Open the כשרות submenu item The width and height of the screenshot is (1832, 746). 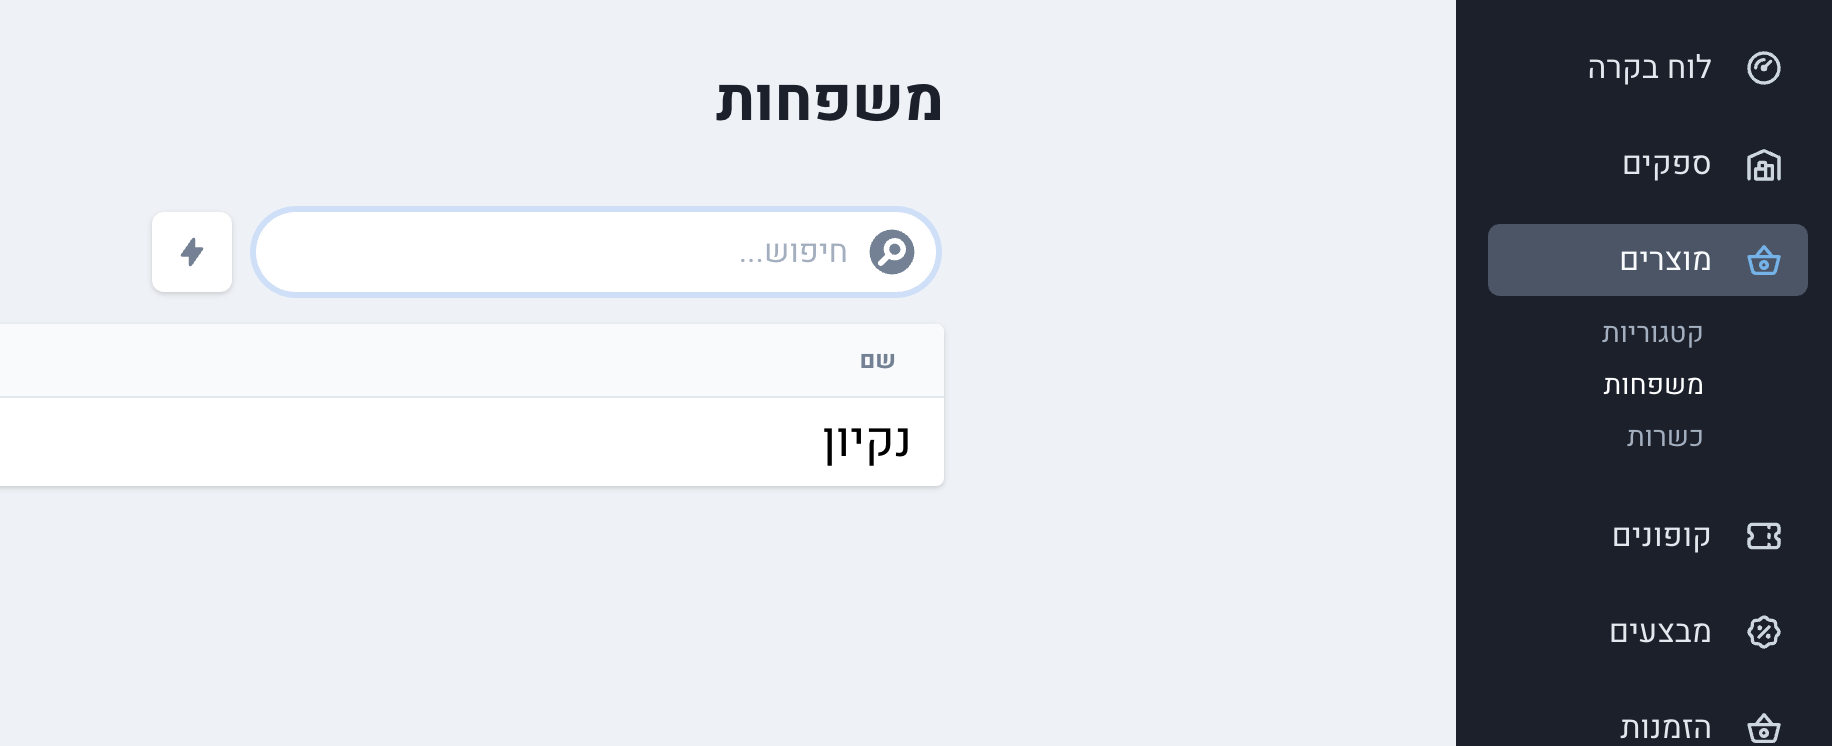(x=1664, y=437)
